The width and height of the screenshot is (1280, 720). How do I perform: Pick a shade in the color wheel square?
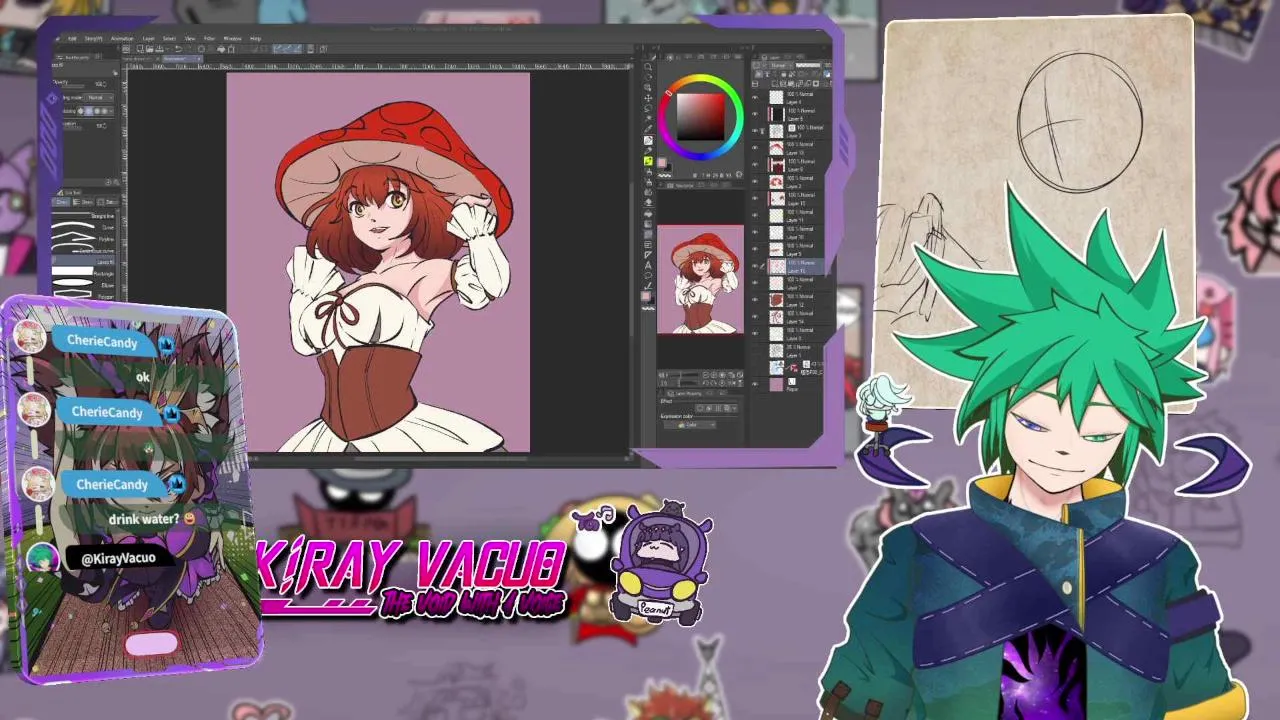point(700,117)
